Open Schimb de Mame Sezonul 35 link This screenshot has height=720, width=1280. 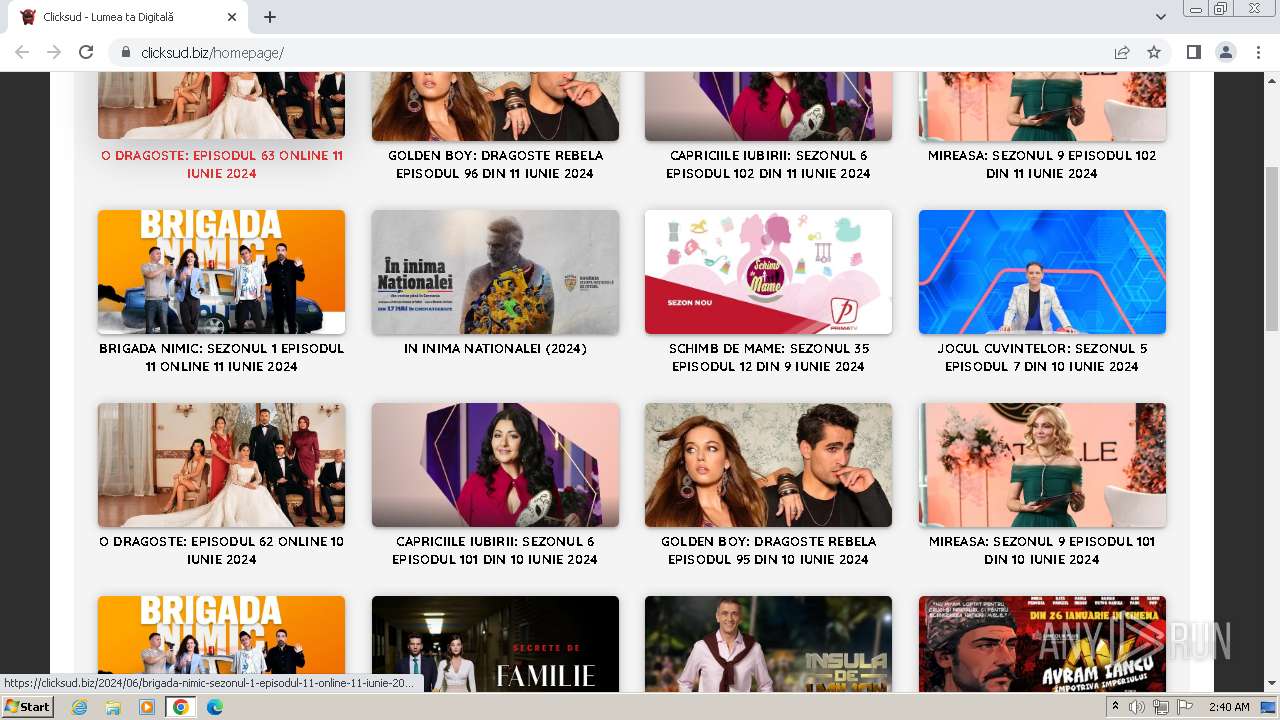[768, 358]
